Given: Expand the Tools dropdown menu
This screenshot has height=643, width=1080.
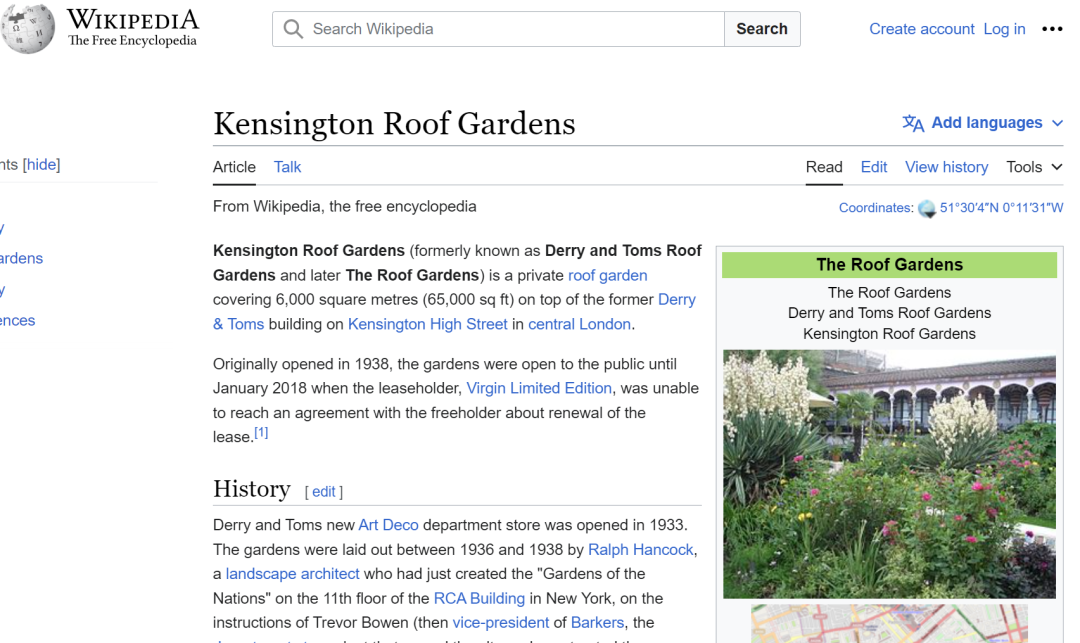Looking at the screenshot, I should point(1034,167).
